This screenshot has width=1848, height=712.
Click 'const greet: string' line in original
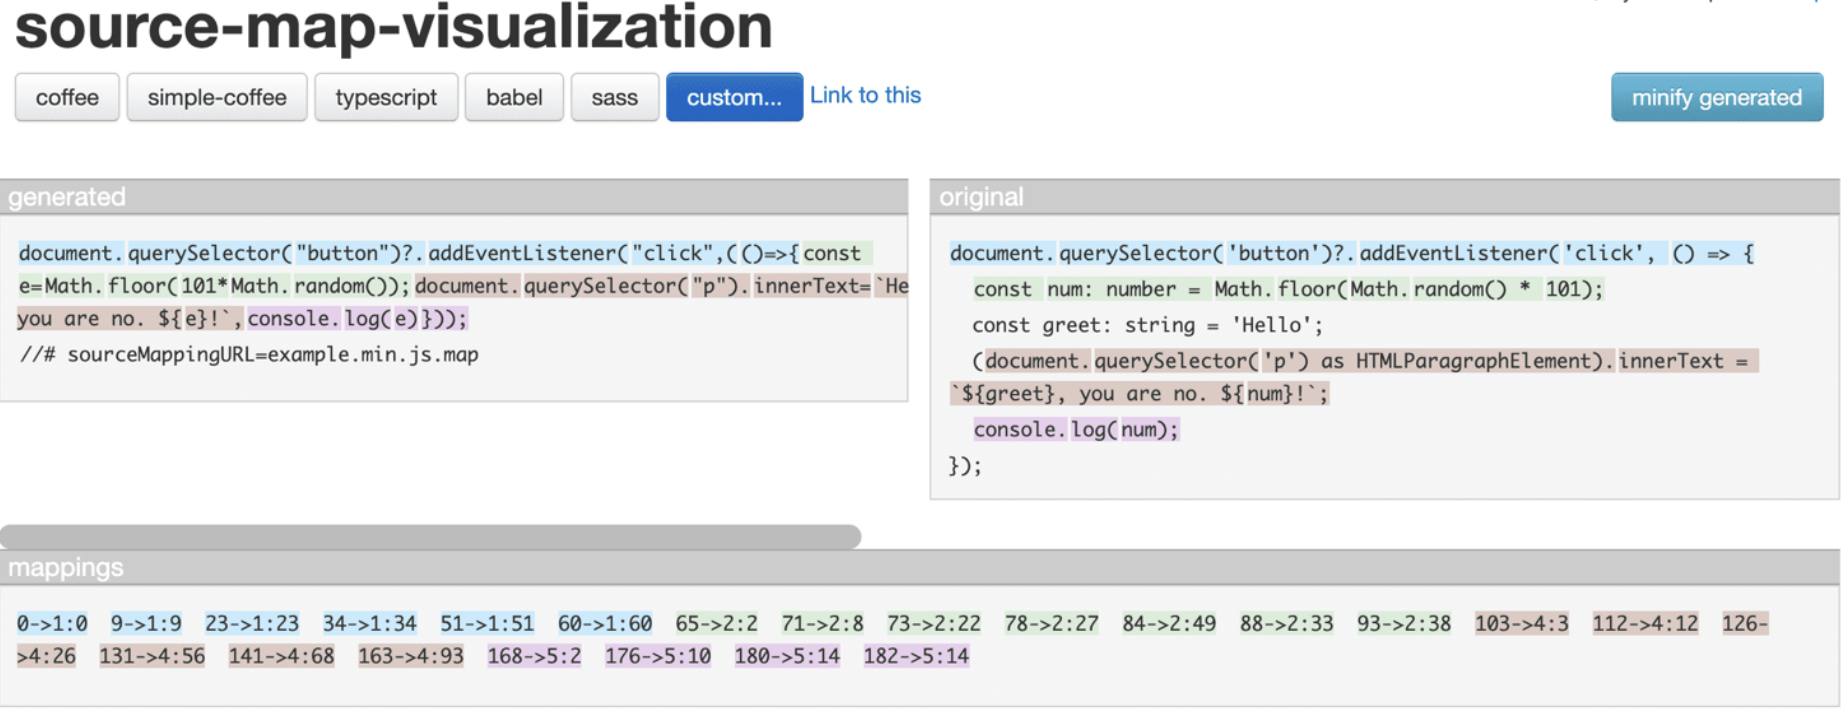point(1148,325)
